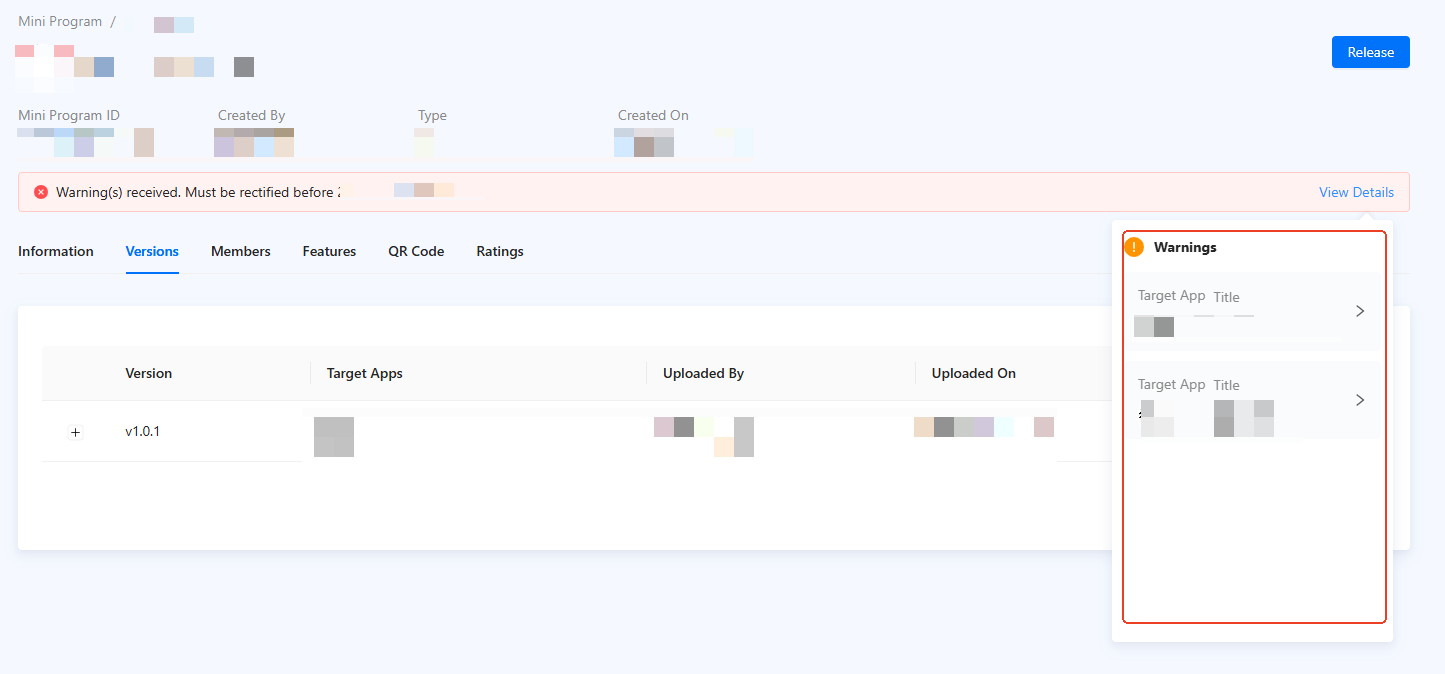Image resolution: width=1445 pixels, height=674 pixels.
Task: Expand the v1.0.1 row with the plus icon
Action: [75, 432]
